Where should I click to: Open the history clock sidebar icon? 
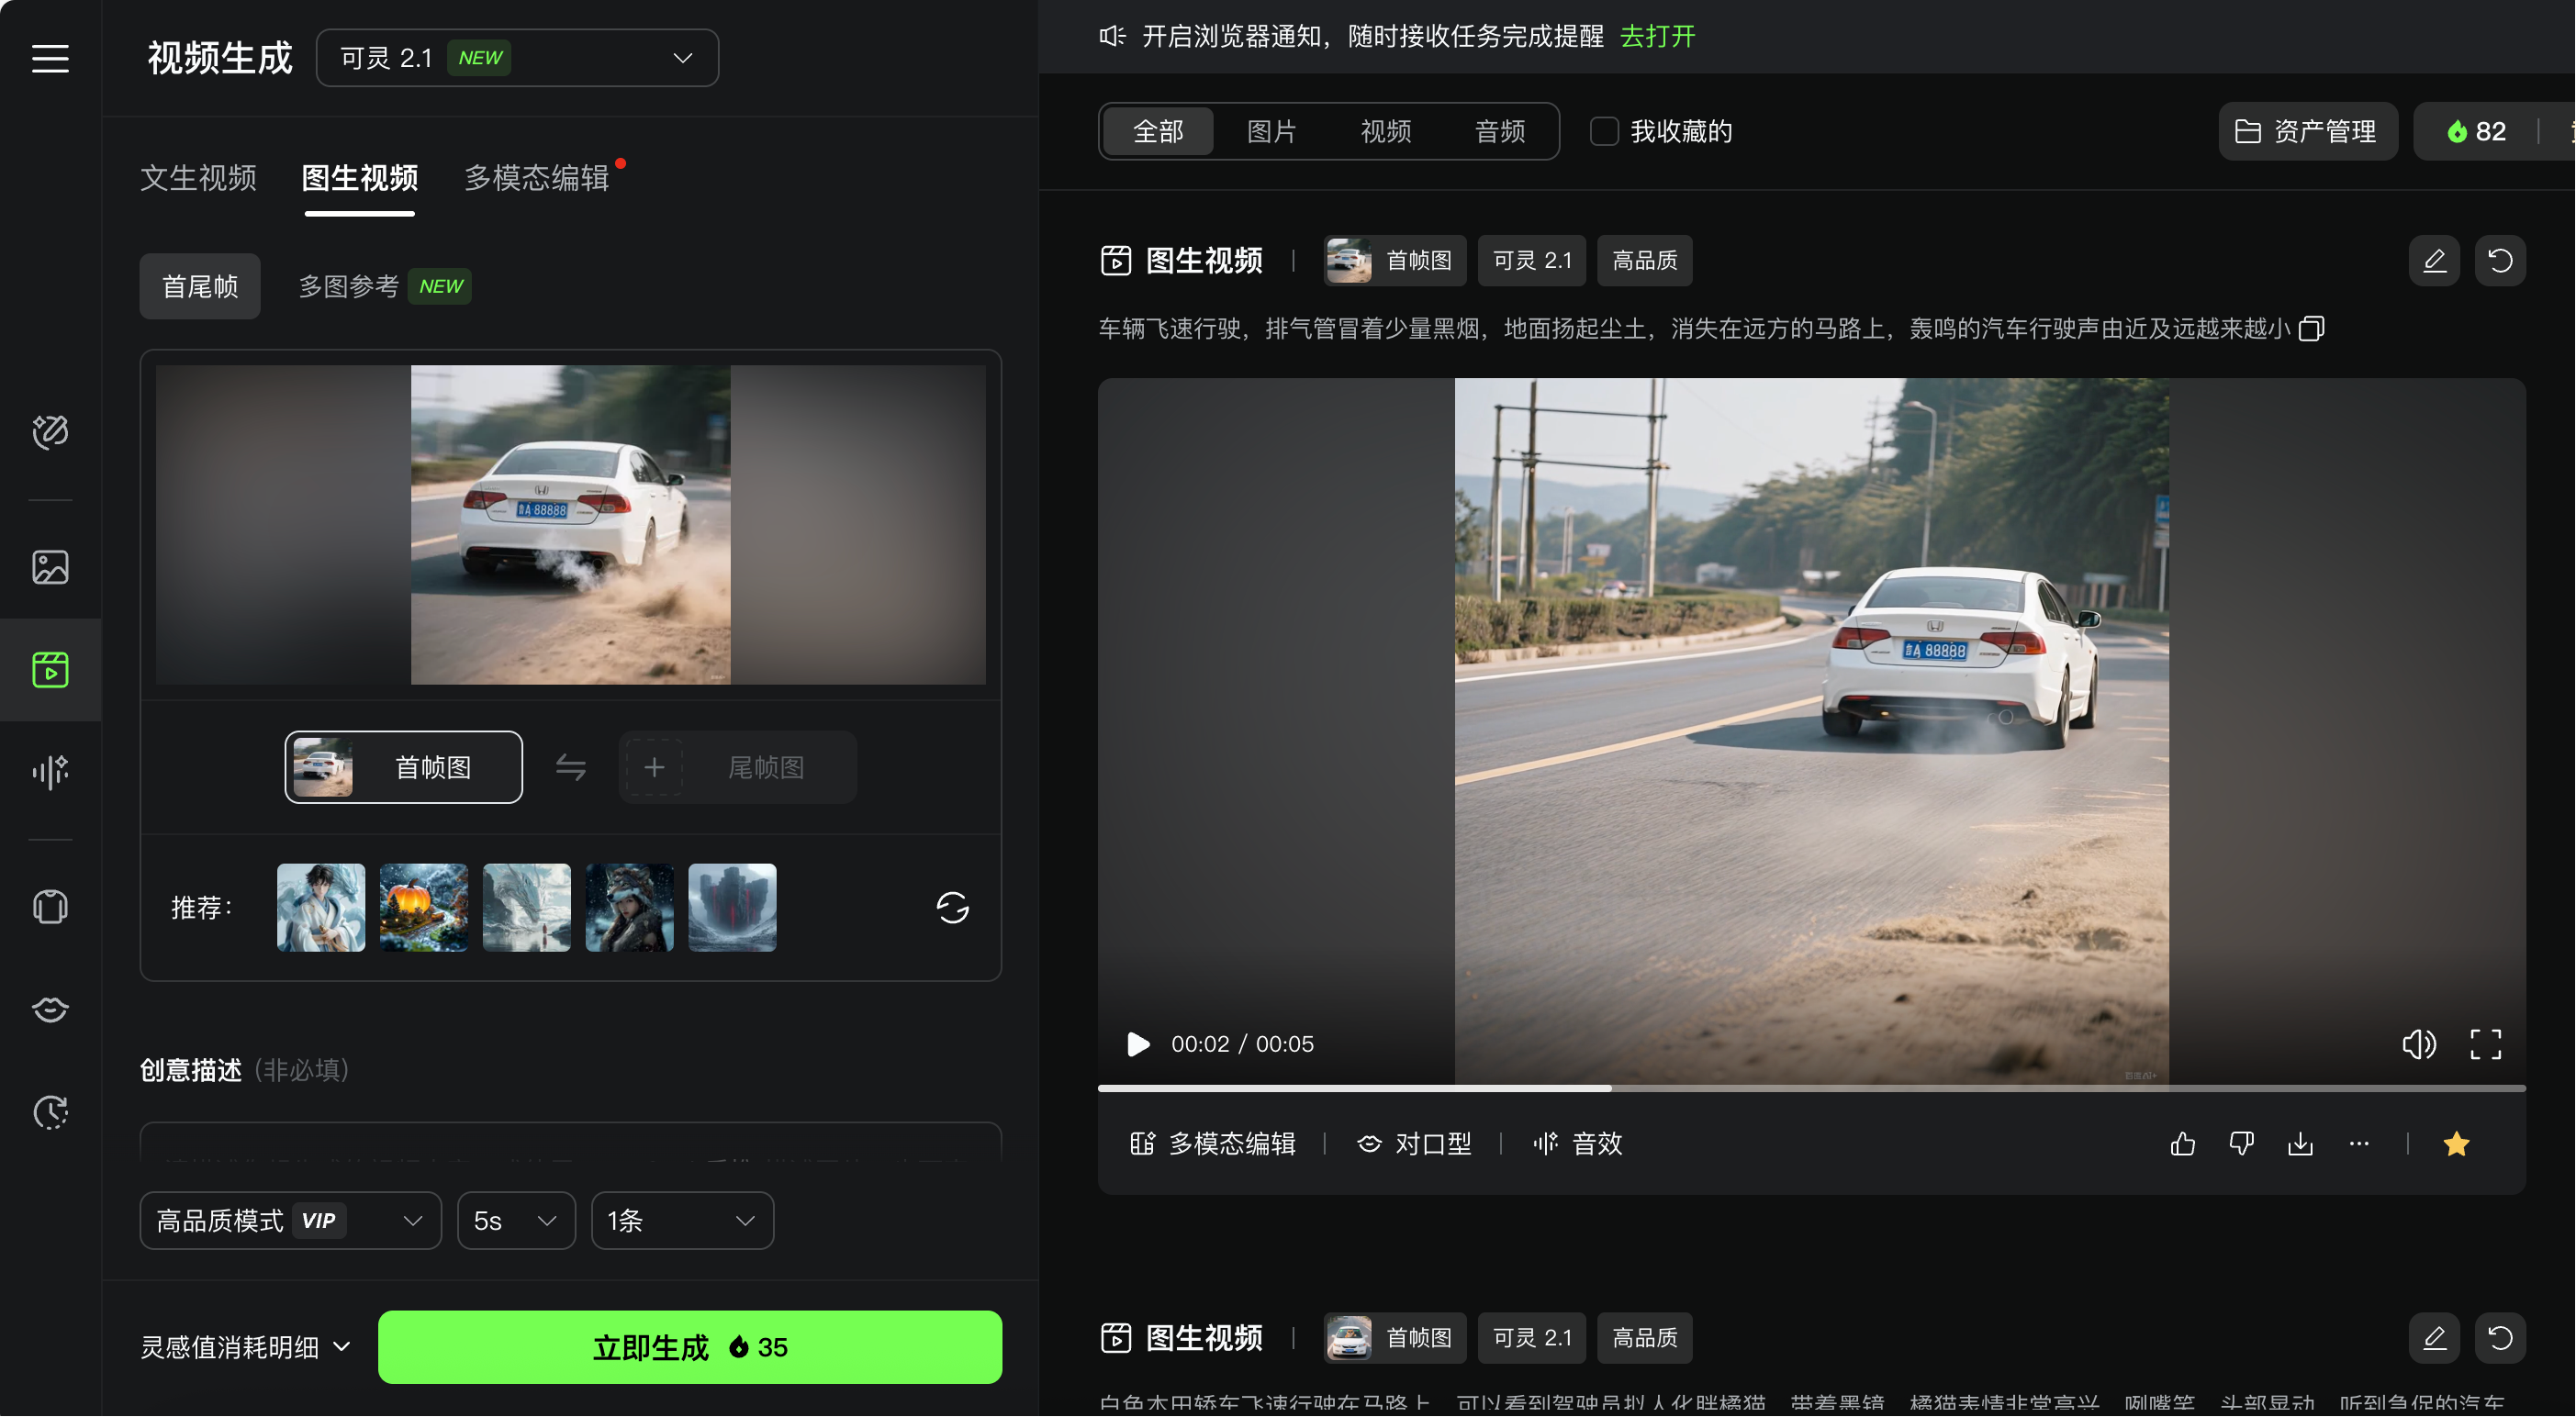pos(50,1112)
